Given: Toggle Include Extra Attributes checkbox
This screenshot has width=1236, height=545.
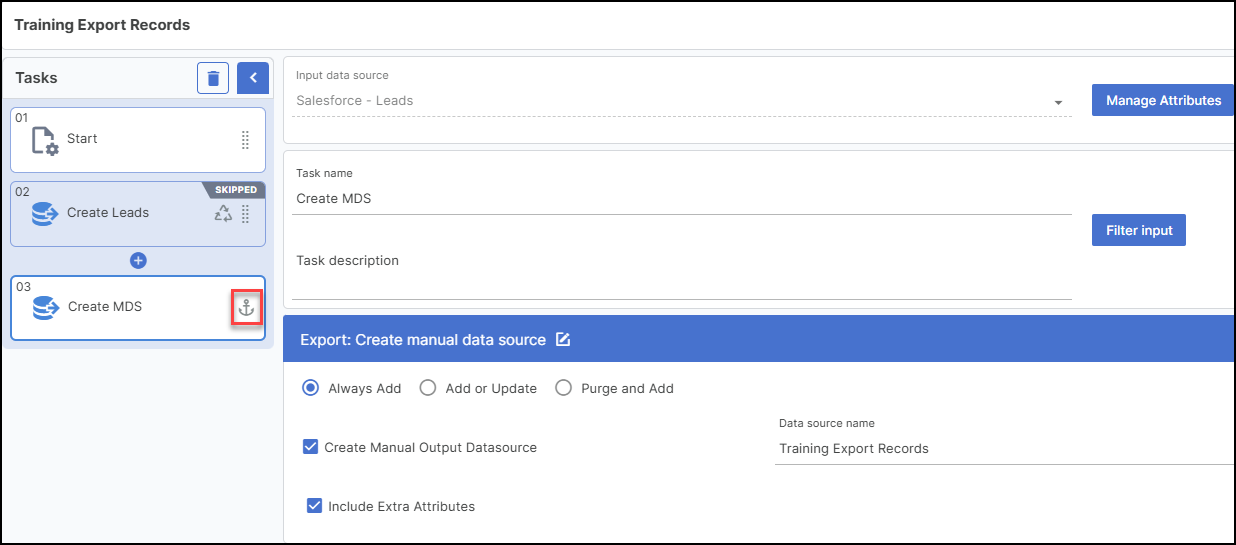Looking at the screenshot, I should click(x=315, y=506).
